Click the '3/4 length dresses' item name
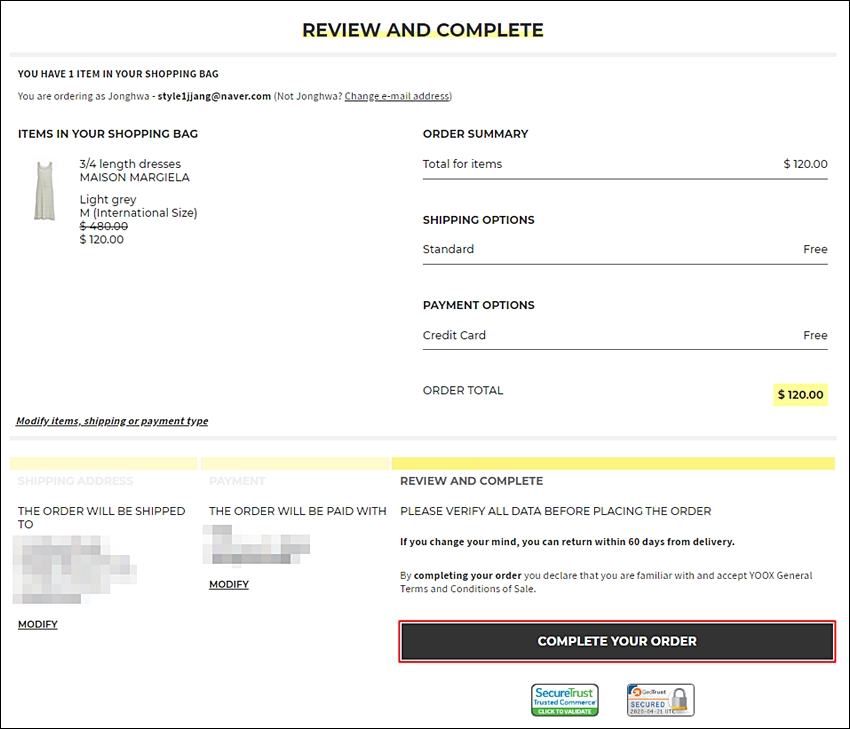This screenshot has height=729, width=850. tap(130, 164)
